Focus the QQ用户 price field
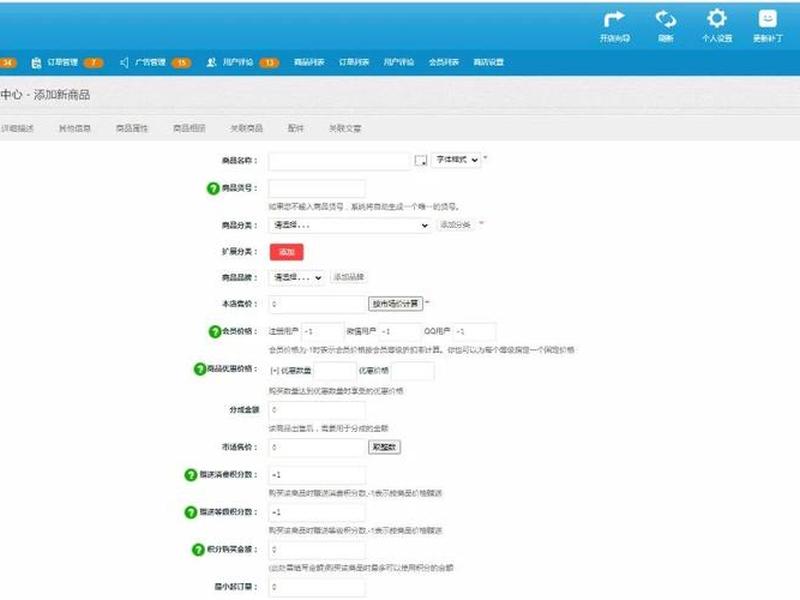 (474, 332)
